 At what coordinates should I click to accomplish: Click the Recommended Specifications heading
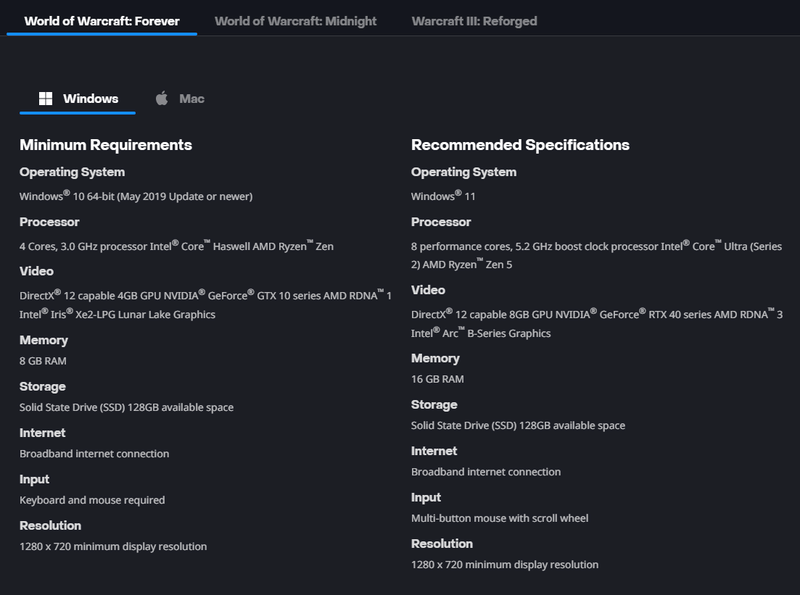520,145
